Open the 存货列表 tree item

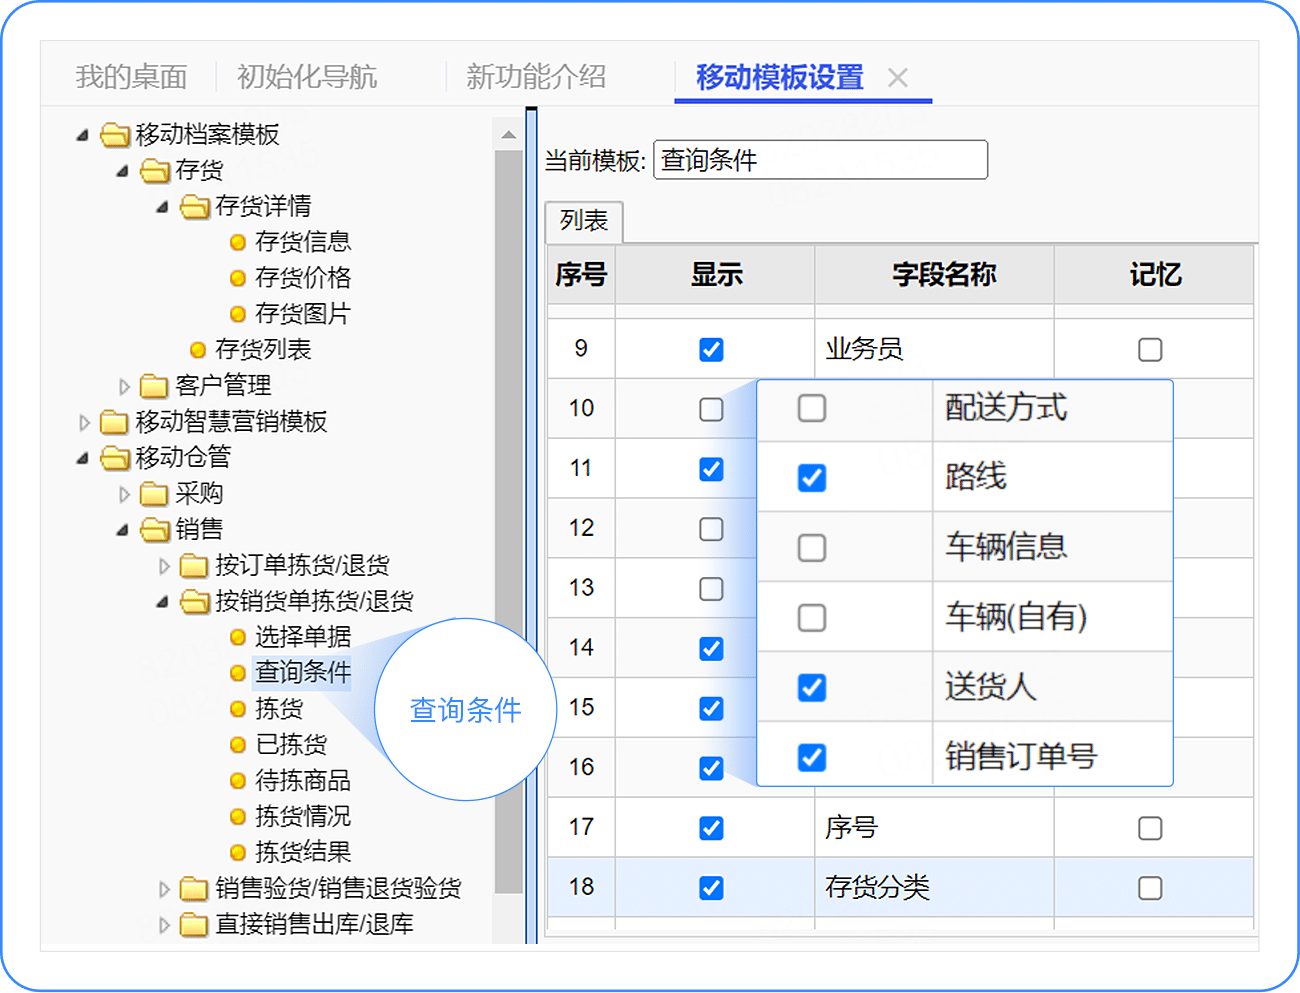pyautogui.click(x=263, y=350)
